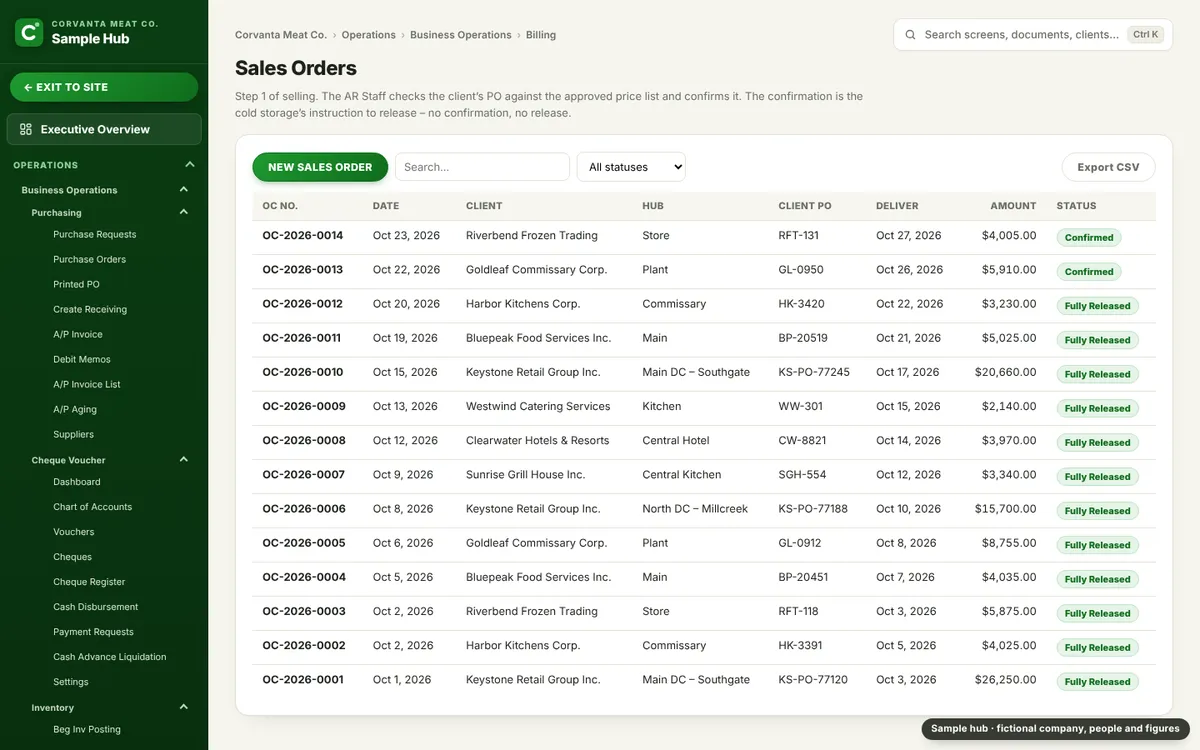Image resolution: width=1200 pixels, height=750 pixels.
Task: Collapse the Operations section chevron
Action: click(190, 165)
